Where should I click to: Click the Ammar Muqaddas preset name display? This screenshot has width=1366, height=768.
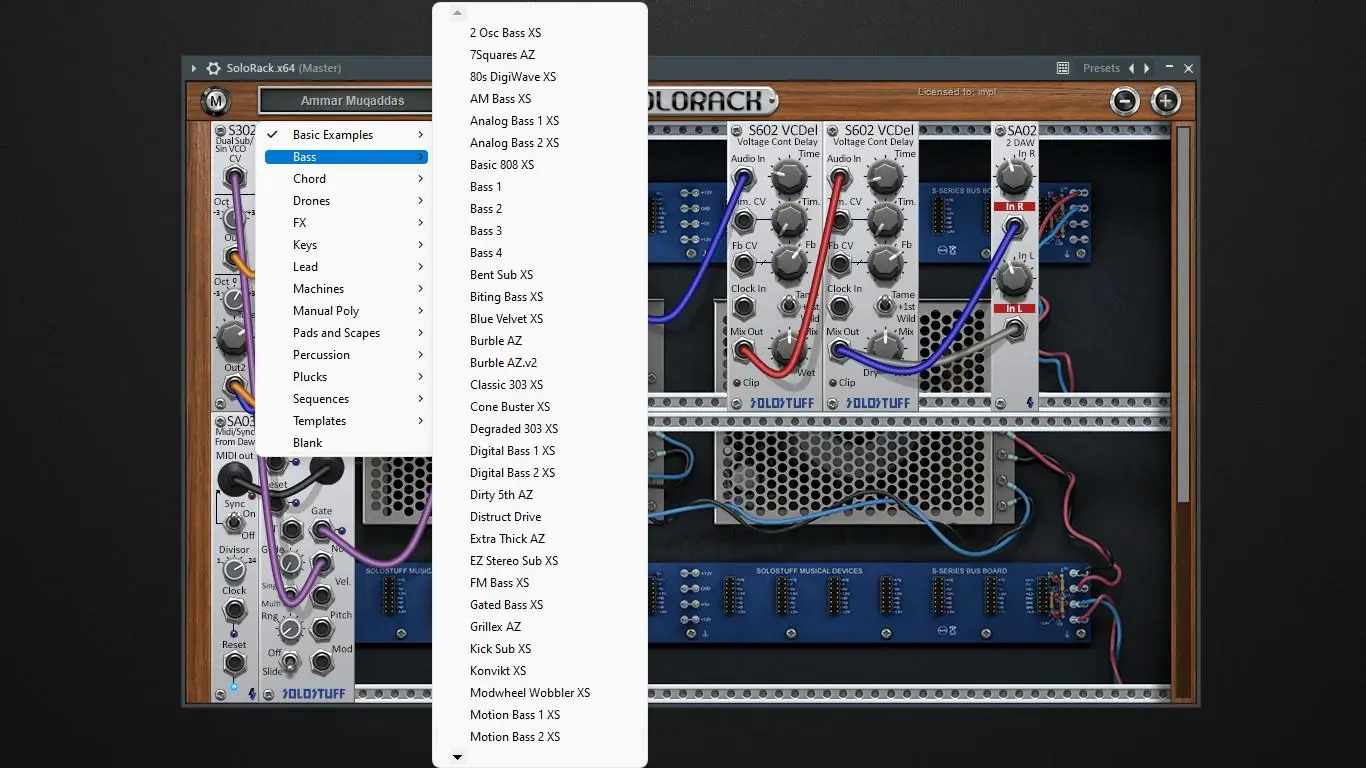[x=352, y=101]
